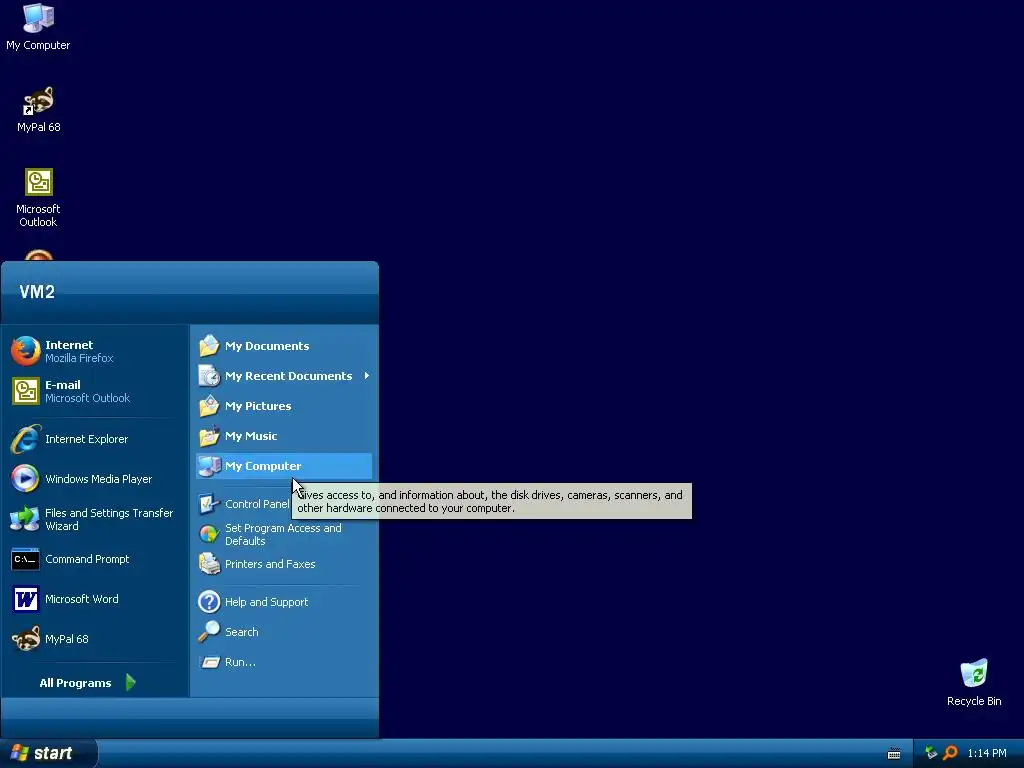Expand the My Recent Documents submenu
This screenshot has height=768, width=1024.
284,376
